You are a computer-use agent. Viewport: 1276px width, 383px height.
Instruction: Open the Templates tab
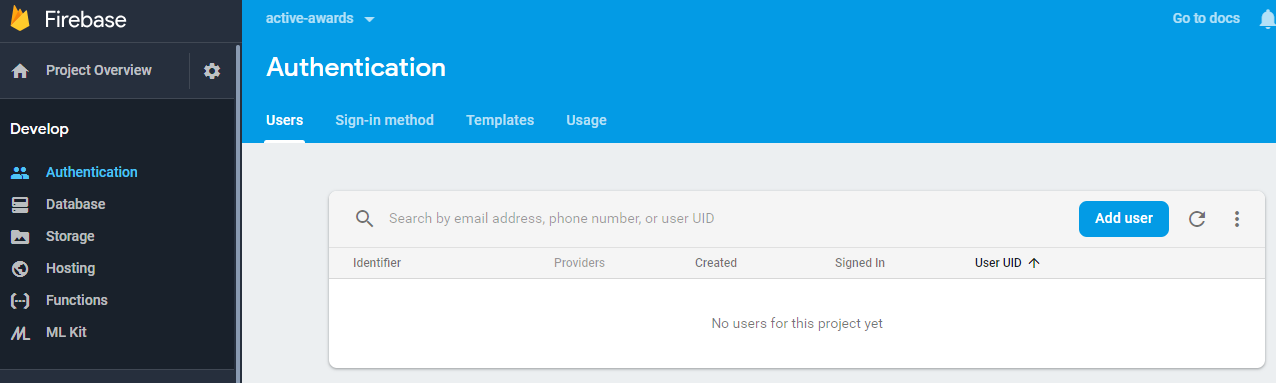(500, 120)
